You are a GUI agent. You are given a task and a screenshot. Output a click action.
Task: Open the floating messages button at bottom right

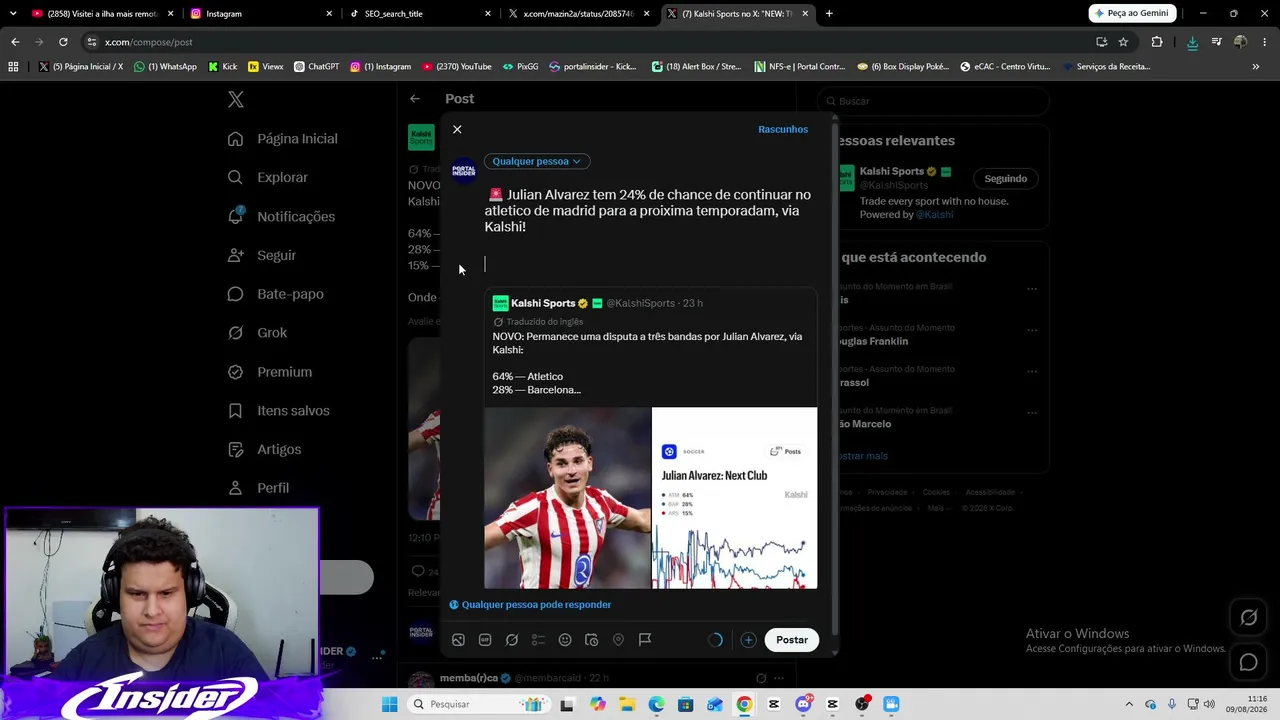pyautogui.click(x=1249, y=662)
